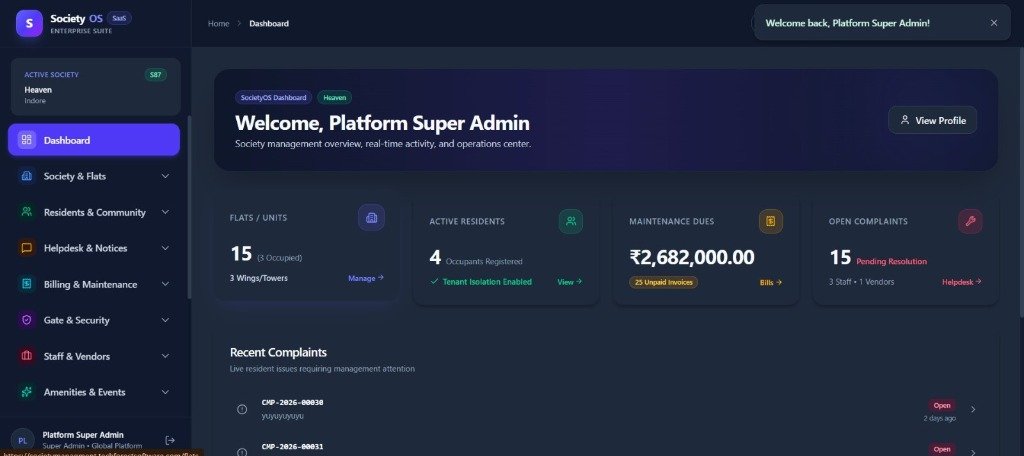This screenshot has height=456, width=1024.
Task: Open the Helpdesk & Notices label
Action: click(x=86, y=248)
